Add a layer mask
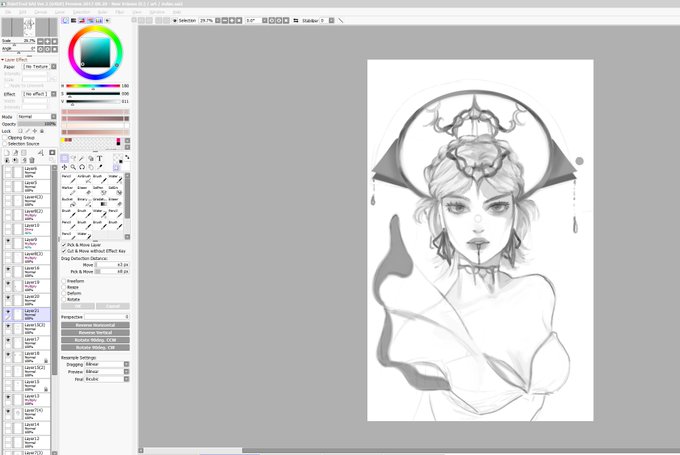The height and width of the screenshot is (455, 680). point(52,153)
